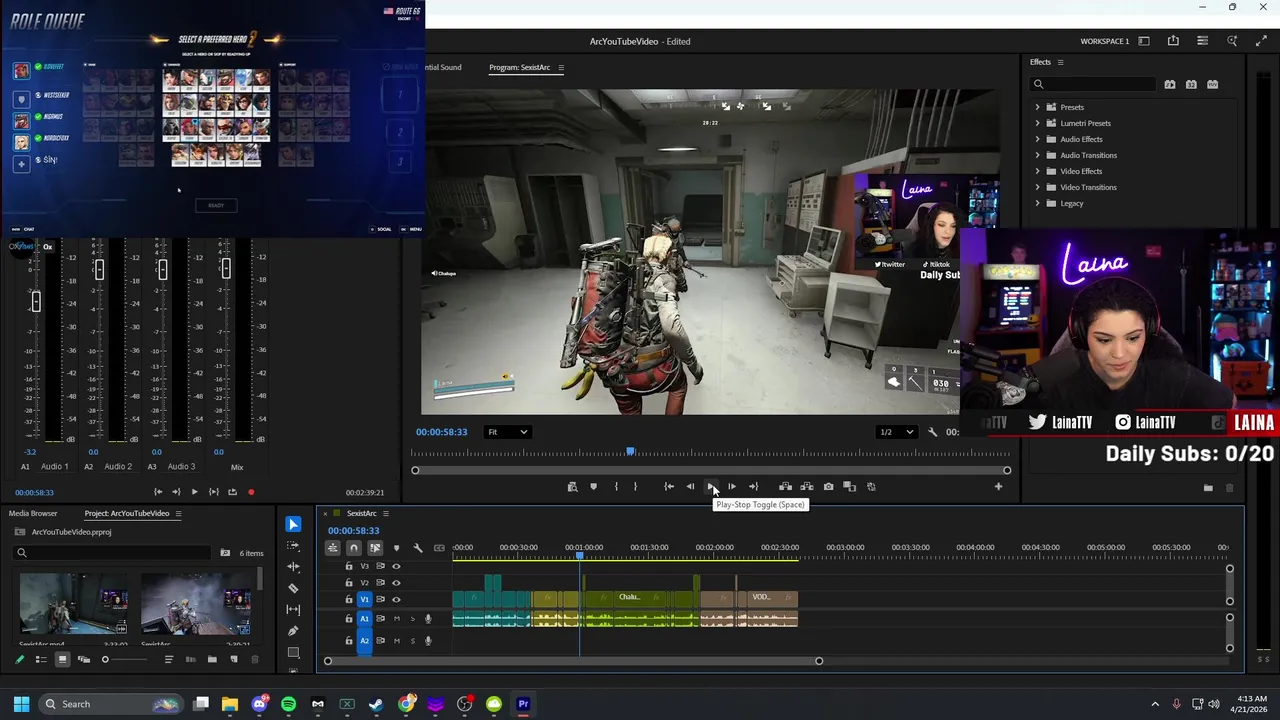Select the Slip tool
The height and width of the screenshot is (720, 1280).
(x=293, y=609)
